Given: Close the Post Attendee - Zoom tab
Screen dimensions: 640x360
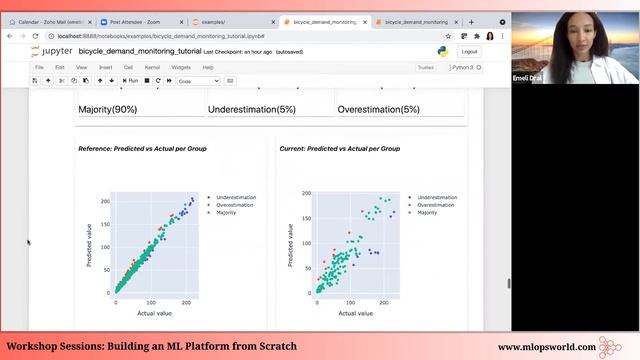Looking at the screenshot, I should click(x=181, y=22).
